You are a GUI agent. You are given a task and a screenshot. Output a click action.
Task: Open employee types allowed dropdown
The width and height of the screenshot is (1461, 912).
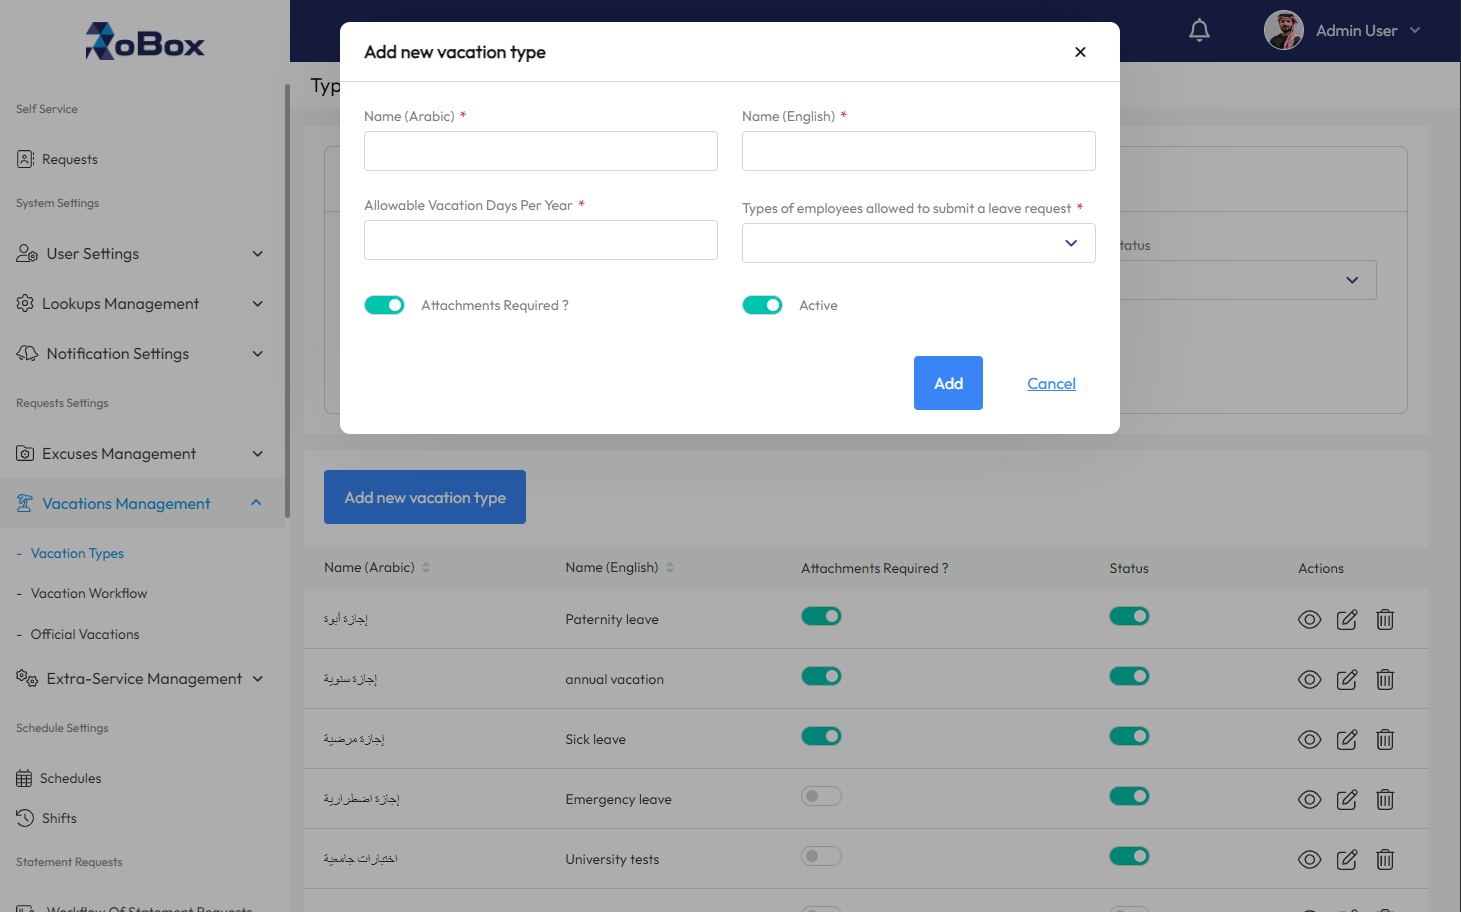919,243
